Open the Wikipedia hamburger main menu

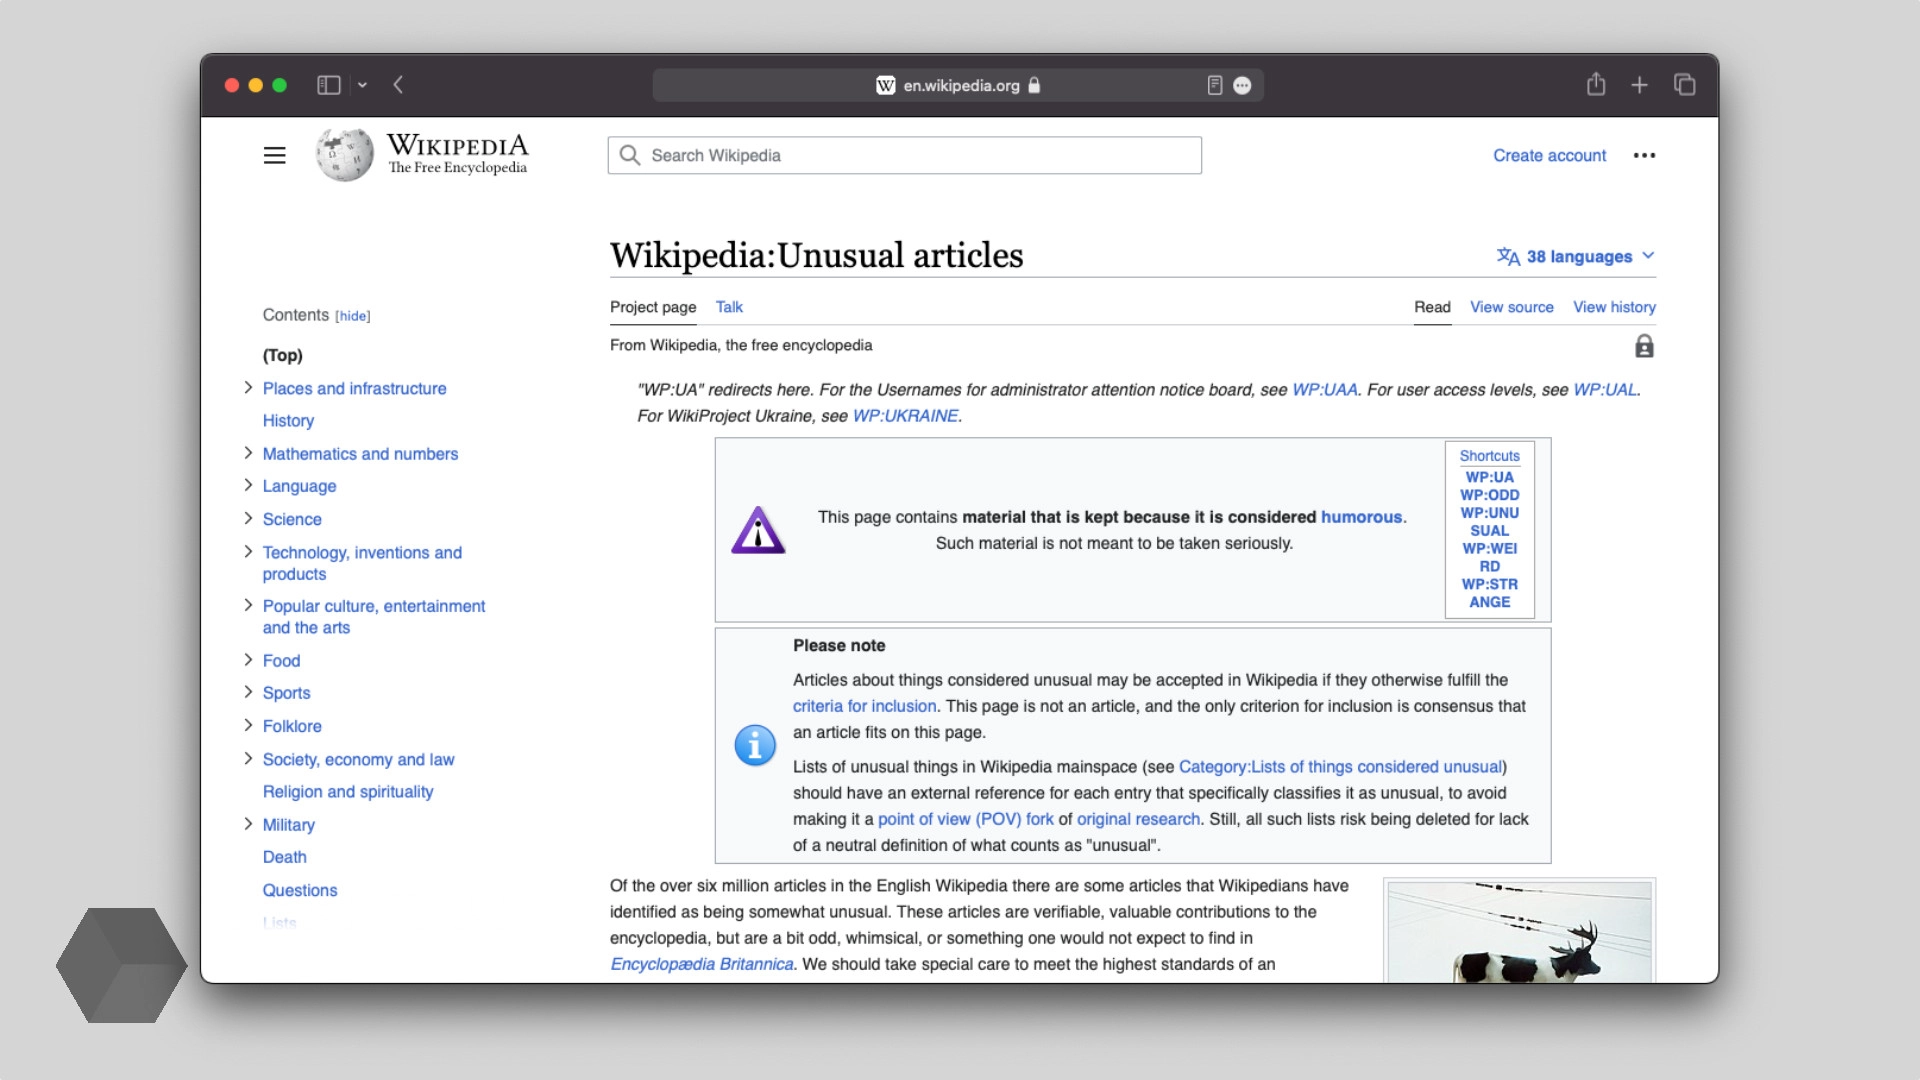pyautogui.click(x=274, y=155)
